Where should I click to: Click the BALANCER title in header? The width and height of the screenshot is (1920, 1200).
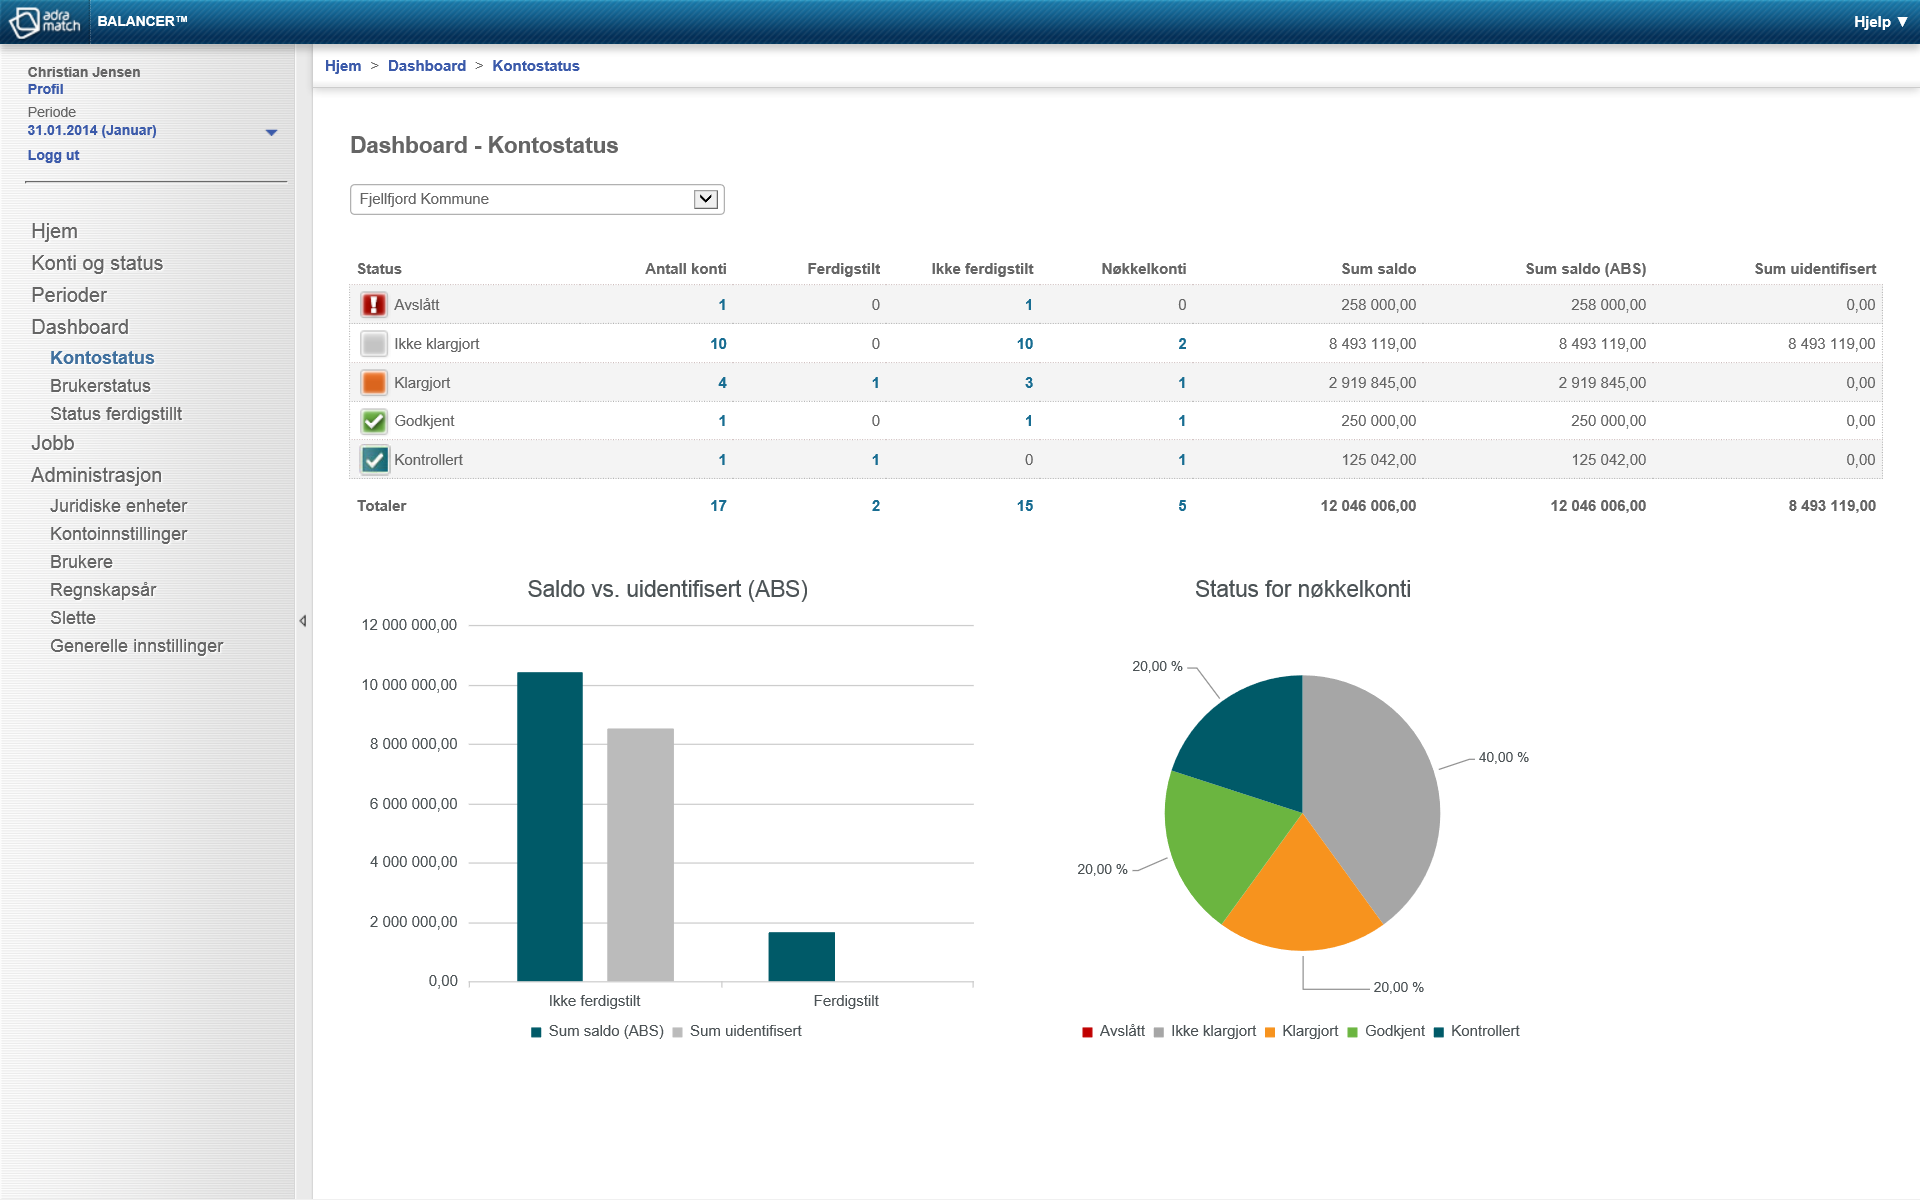[142, 21]
